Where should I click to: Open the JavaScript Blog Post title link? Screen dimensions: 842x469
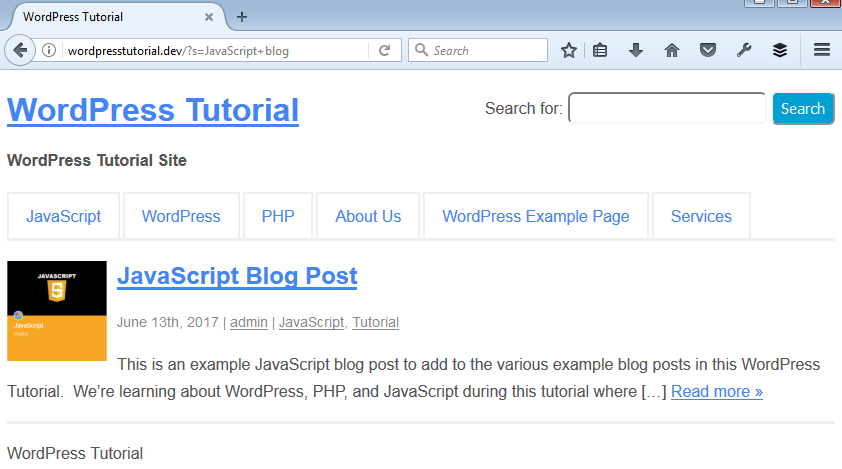[237, 276]
